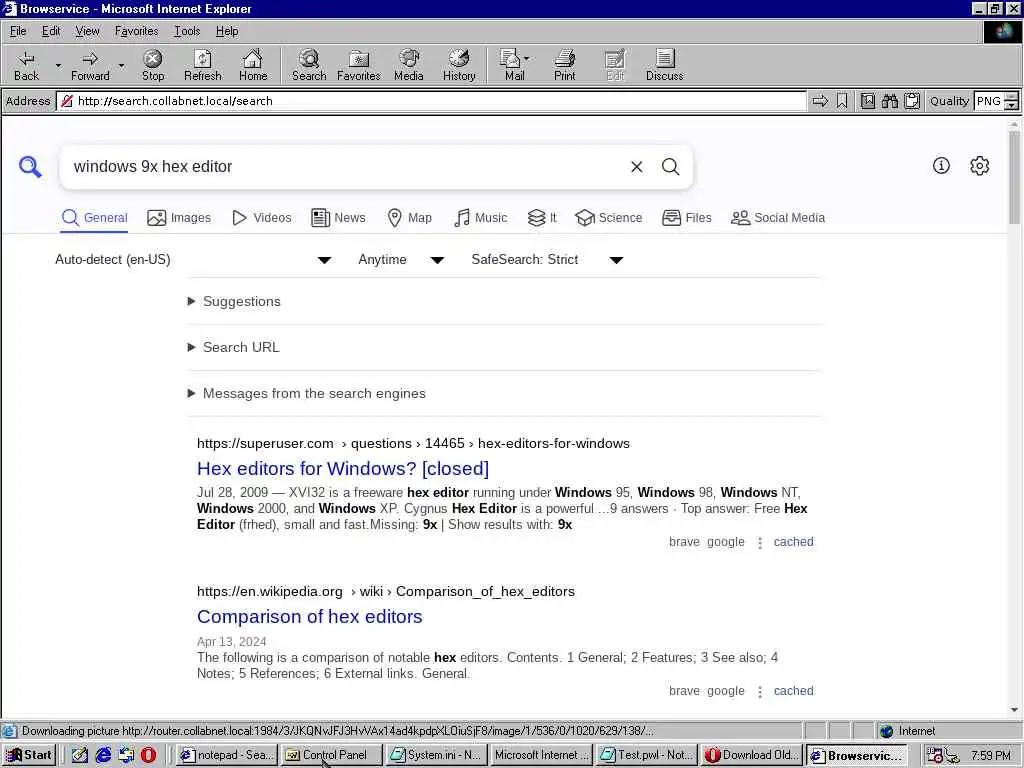Open the Media toolbar button

[x=409, y=65]
